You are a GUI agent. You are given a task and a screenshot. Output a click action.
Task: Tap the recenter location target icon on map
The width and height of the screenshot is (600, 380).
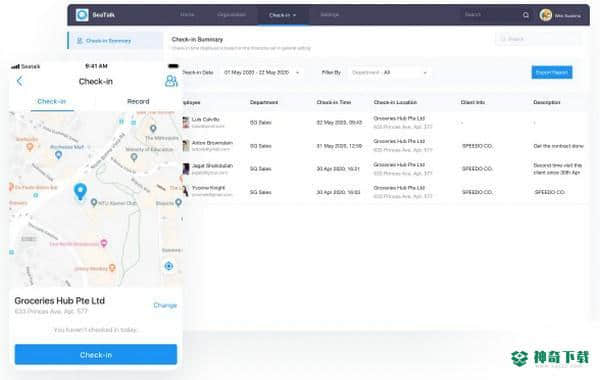(x=168, y=266)
